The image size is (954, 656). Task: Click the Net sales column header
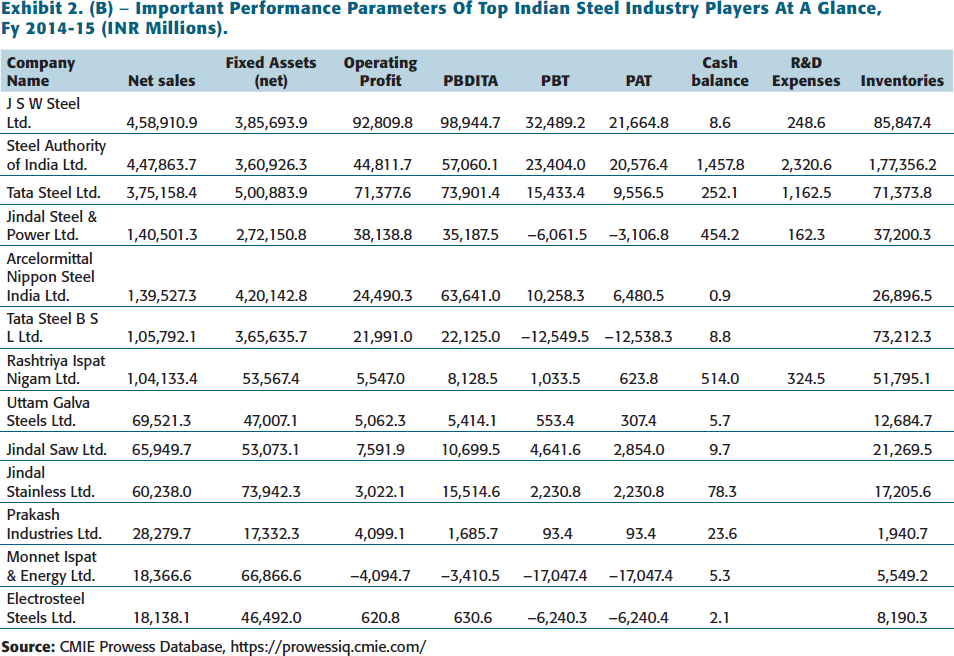pos(162,81)
